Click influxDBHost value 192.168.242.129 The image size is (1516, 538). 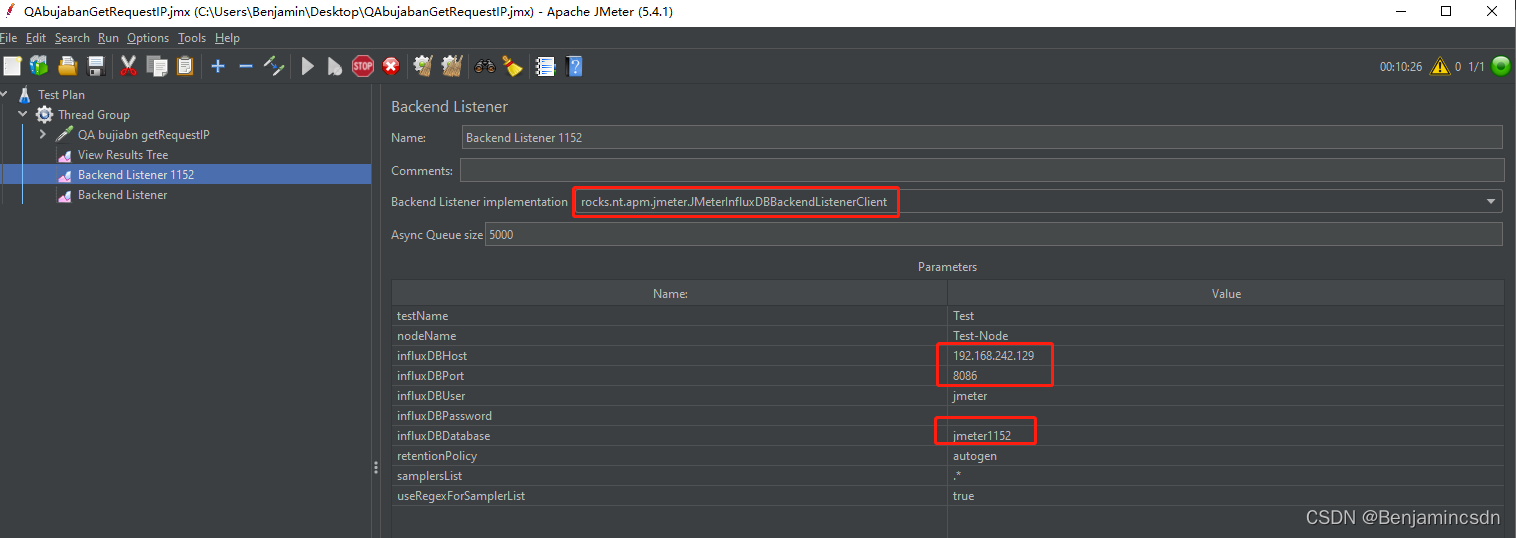pyautogui.click(x=1226, y=356)
